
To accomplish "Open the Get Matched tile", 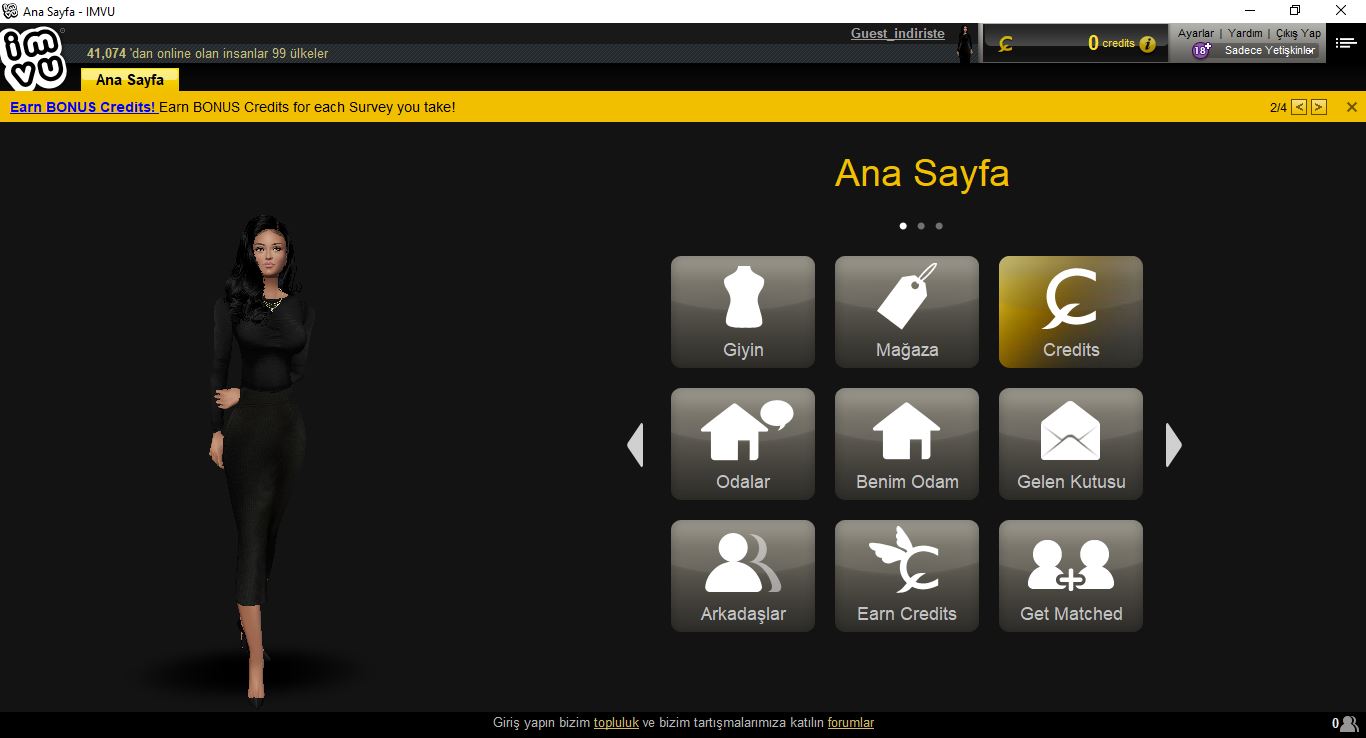I will [1071, 576].
